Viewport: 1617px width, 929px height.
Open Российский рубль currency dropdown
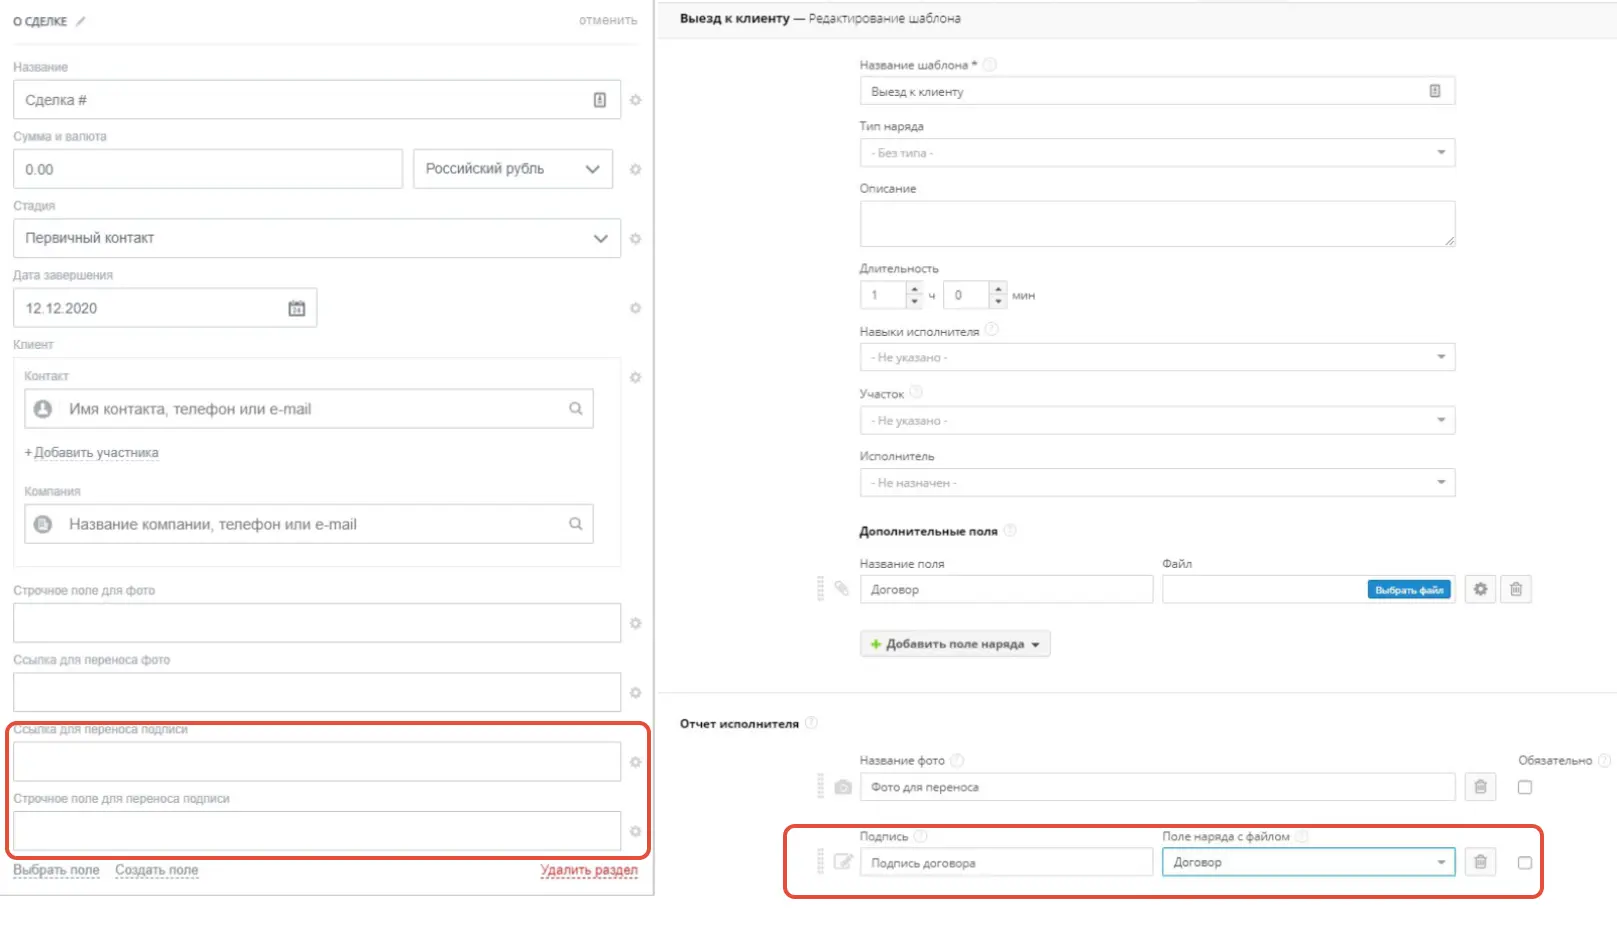click(x=513, y=169)
